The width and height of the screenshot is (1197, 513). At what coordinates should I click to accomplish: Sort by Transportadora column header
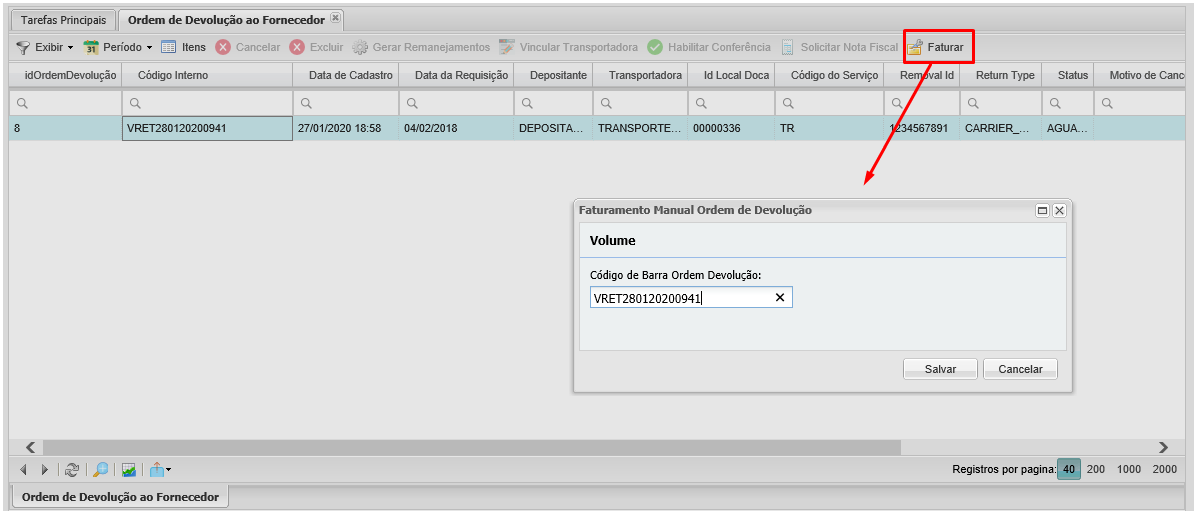640,76
